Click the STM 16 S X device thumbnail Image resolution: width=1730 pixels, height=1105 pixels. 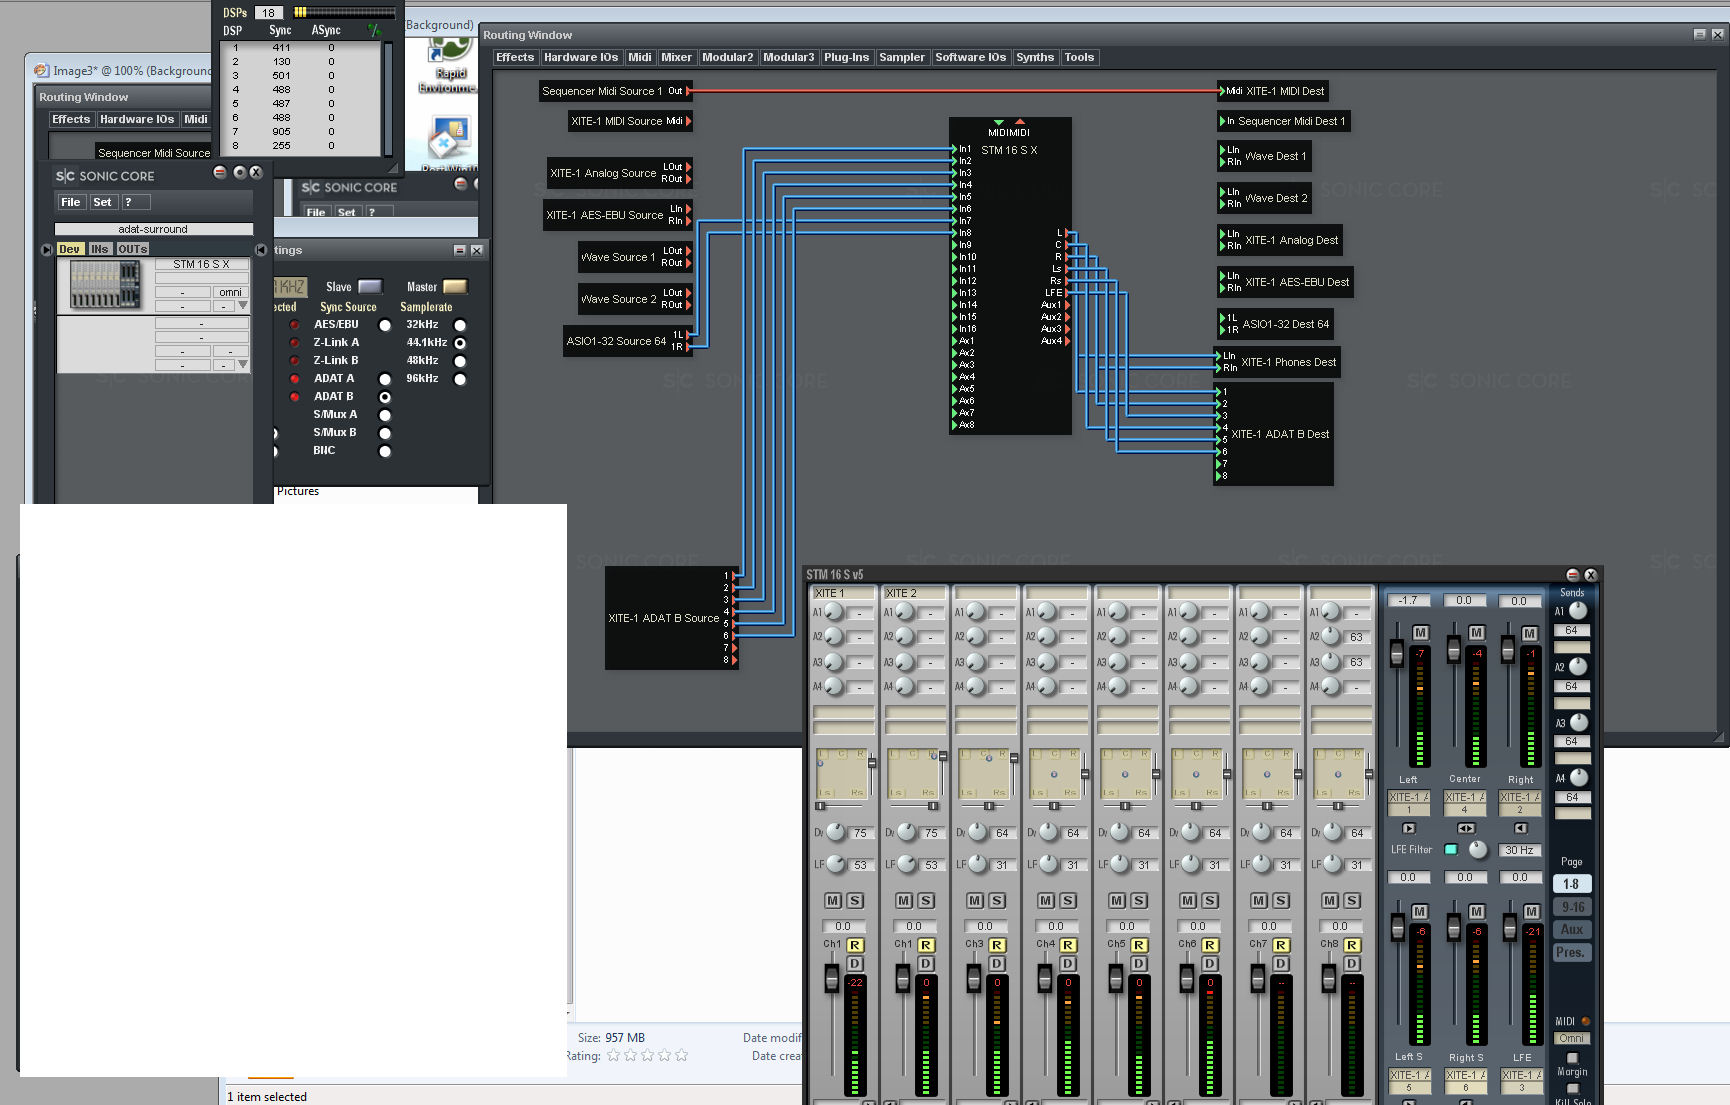106,285
